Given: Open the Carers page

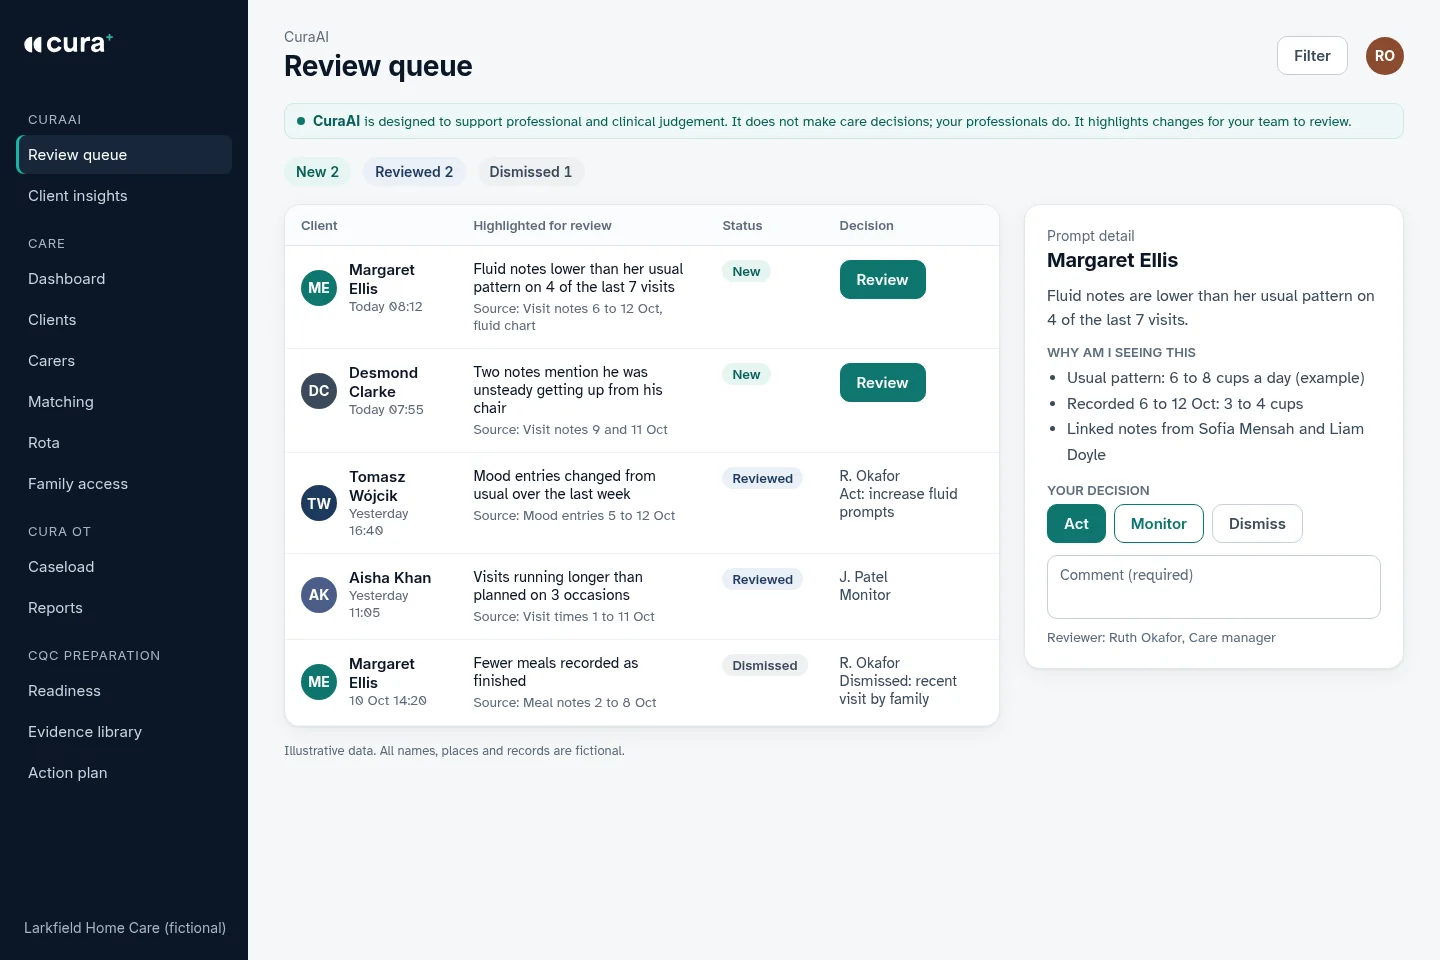Looking at the screenshot, I should [124, 361].
